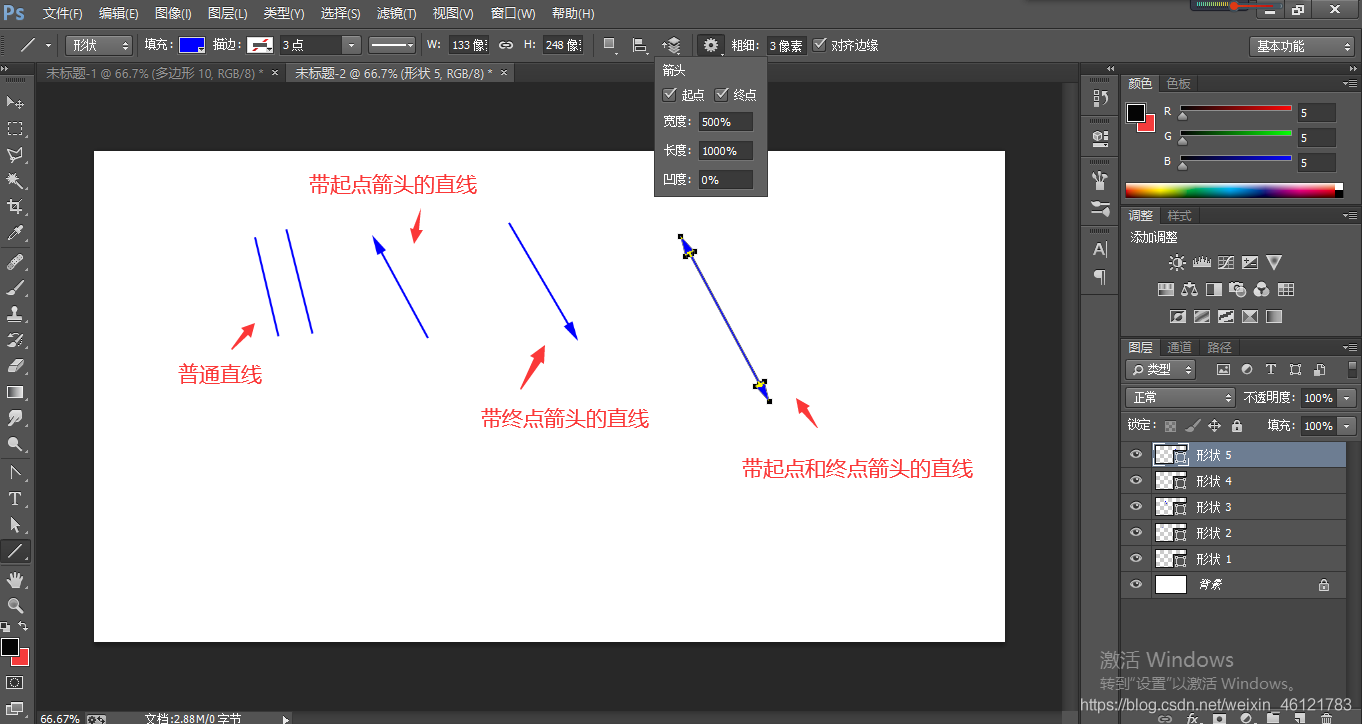The height and width of the screenshot is (724, 1362).
Task: Select the Rectangular Marquee tool
Action: coord(16,129)
